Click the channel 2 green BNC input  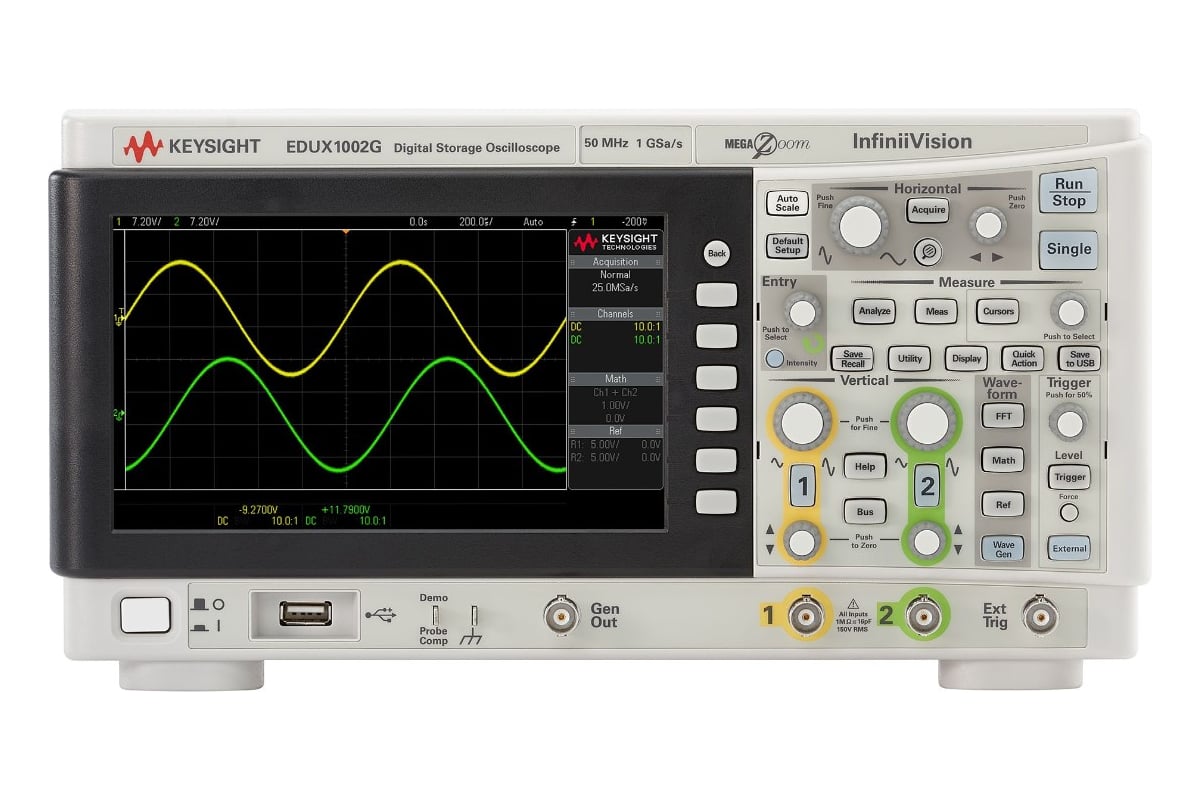[922, 614]
